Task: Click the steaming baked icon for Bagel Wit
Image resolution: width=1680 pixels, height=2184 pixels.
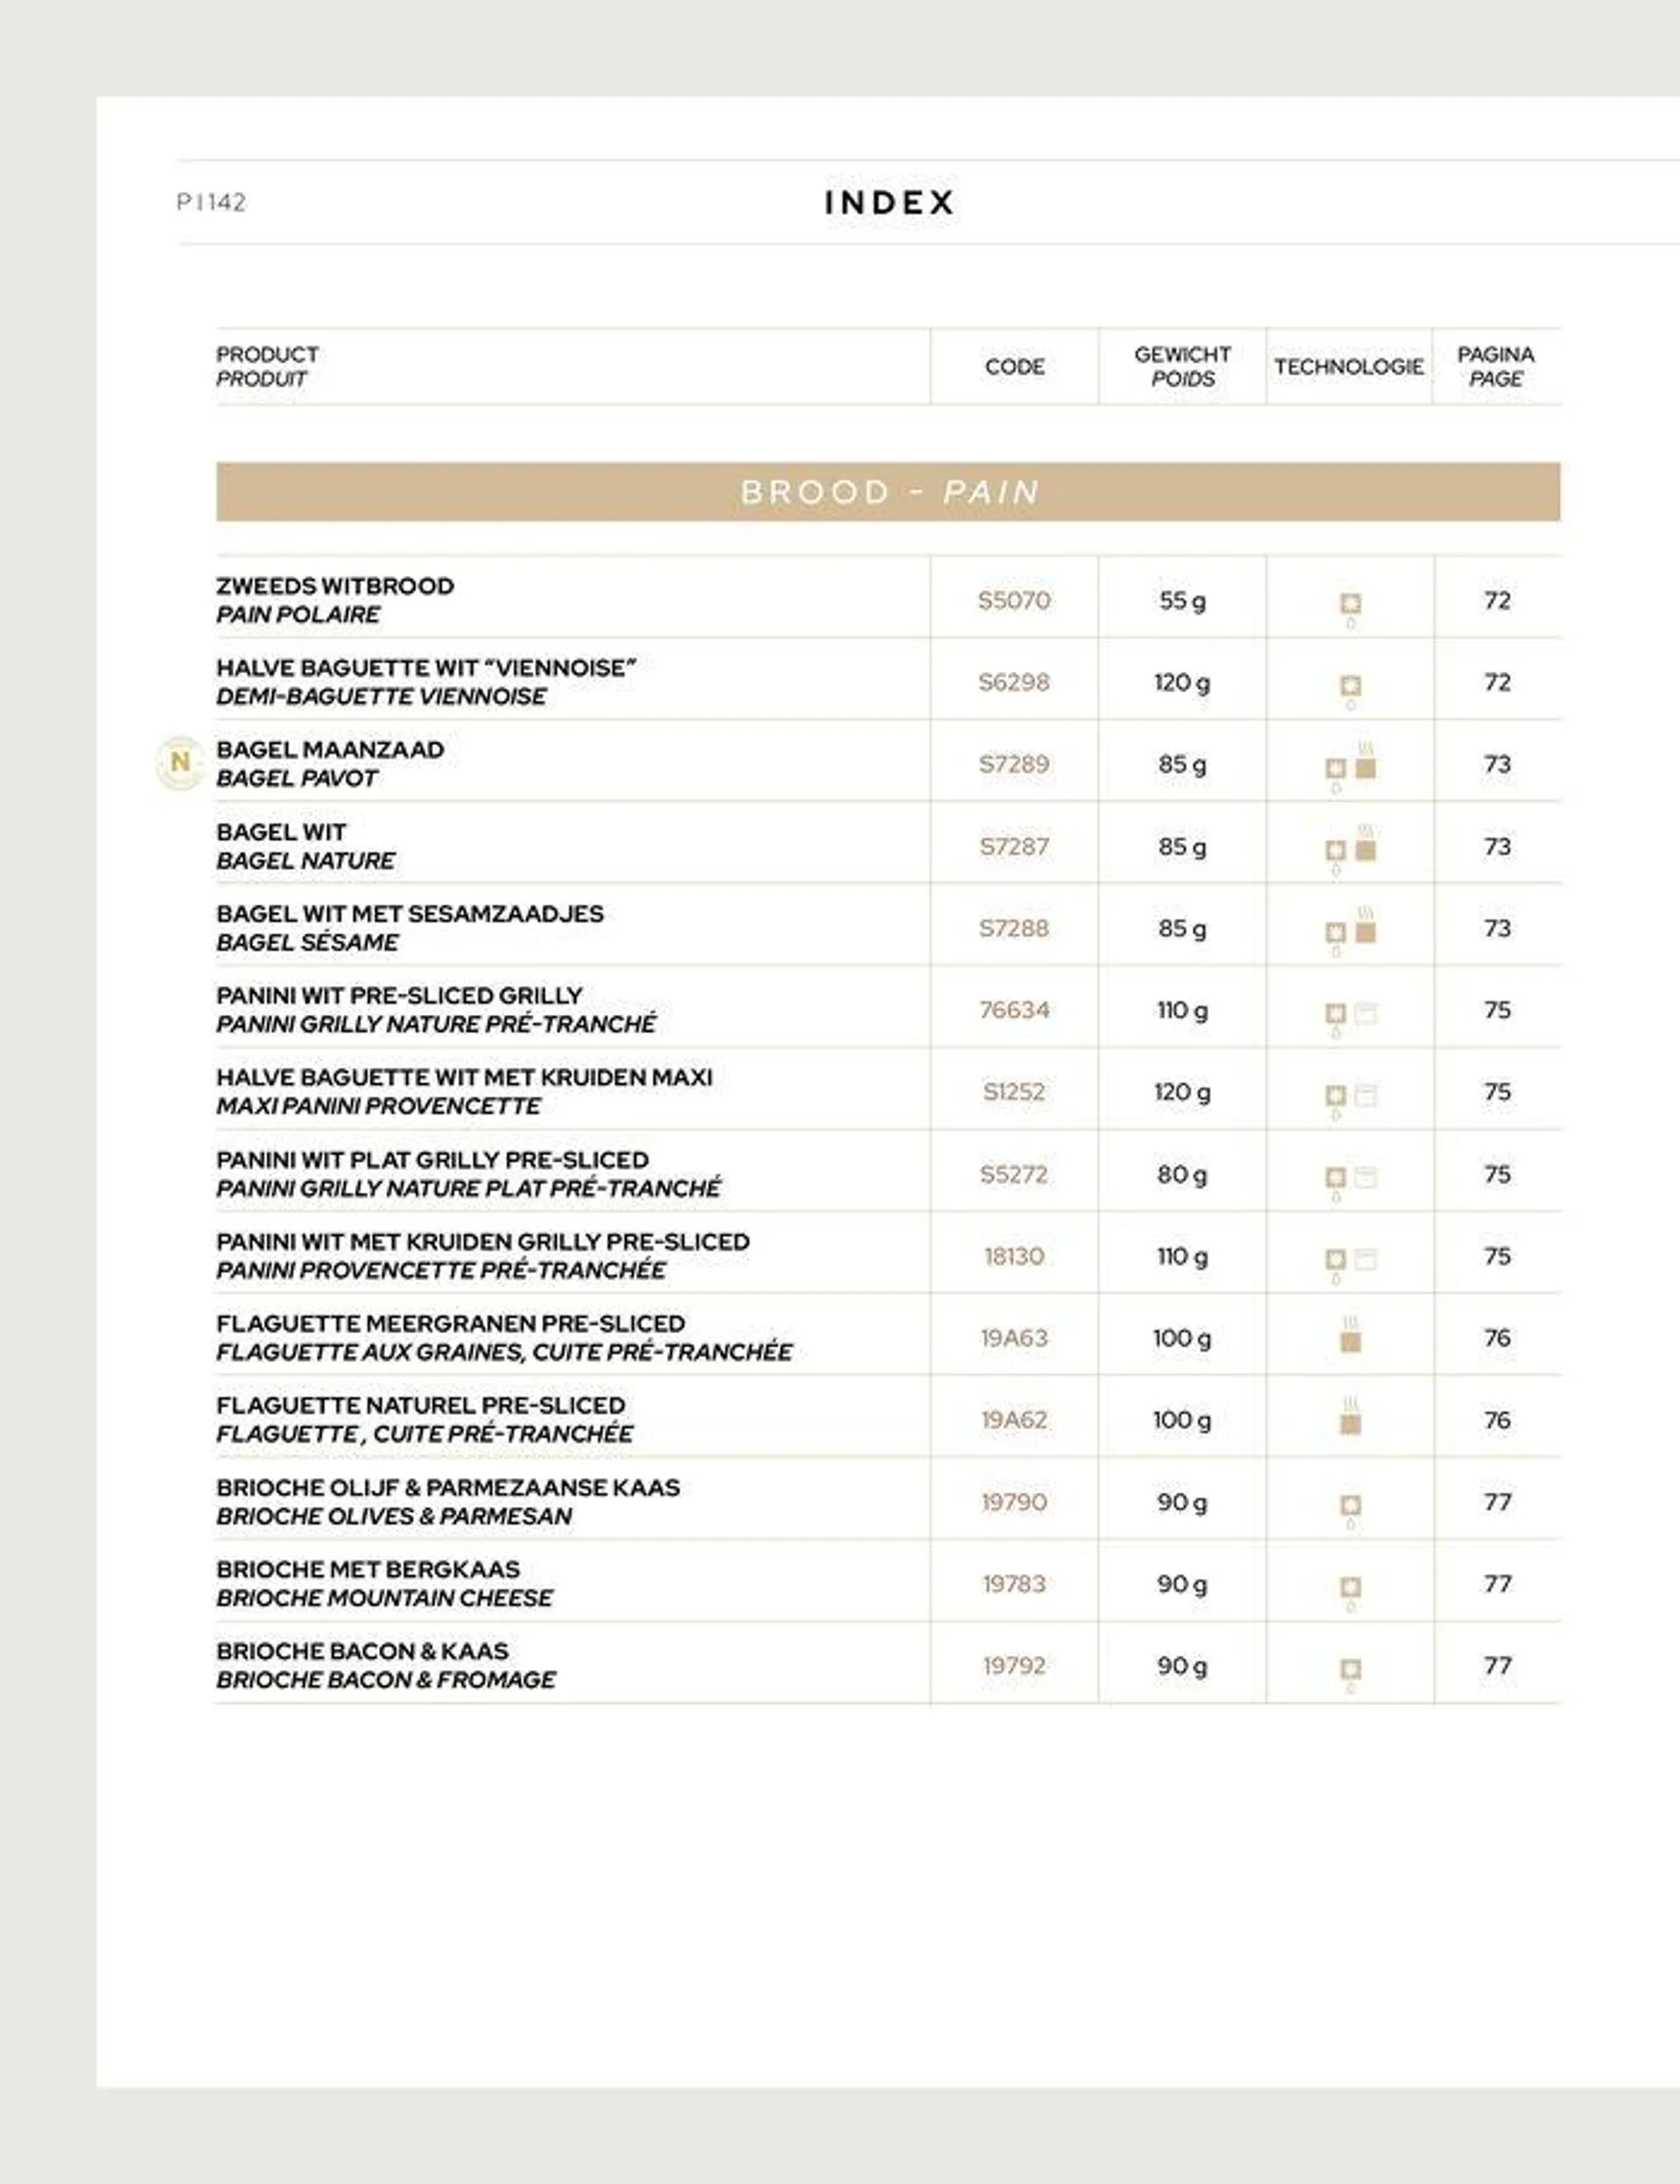Action: [x=1366, y=843]
